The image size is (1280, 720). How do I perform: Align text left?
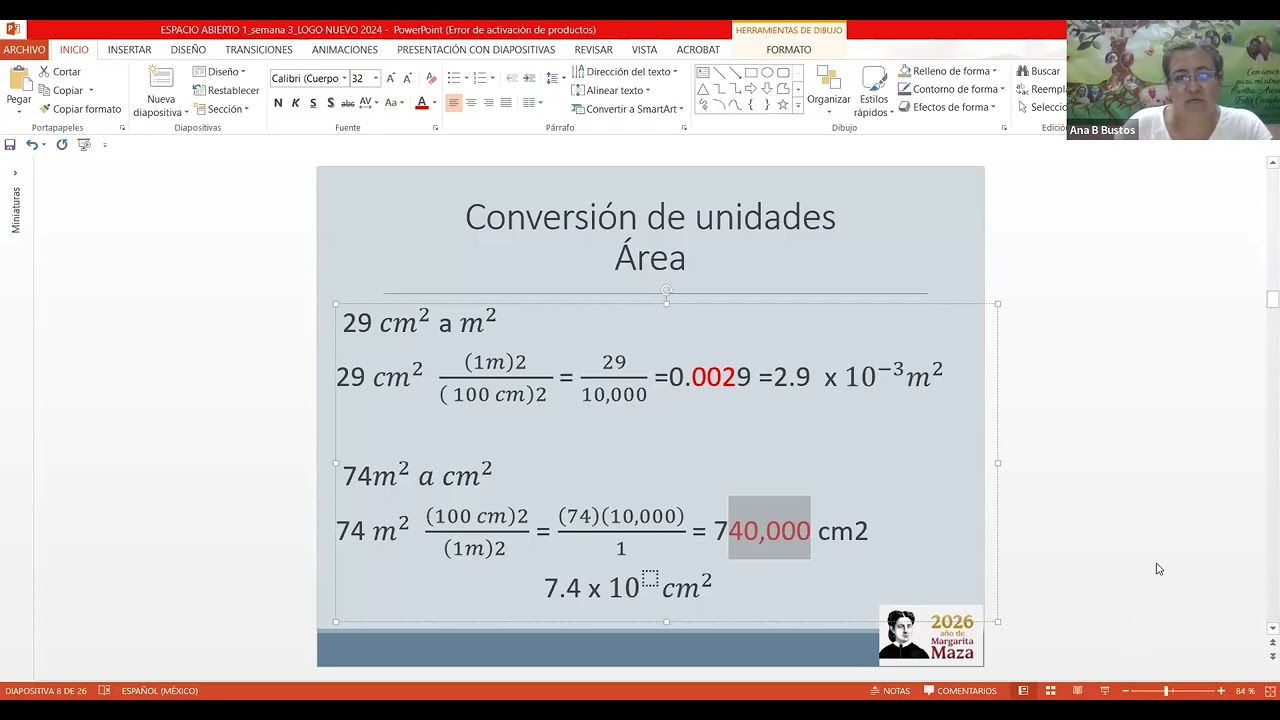454,103
